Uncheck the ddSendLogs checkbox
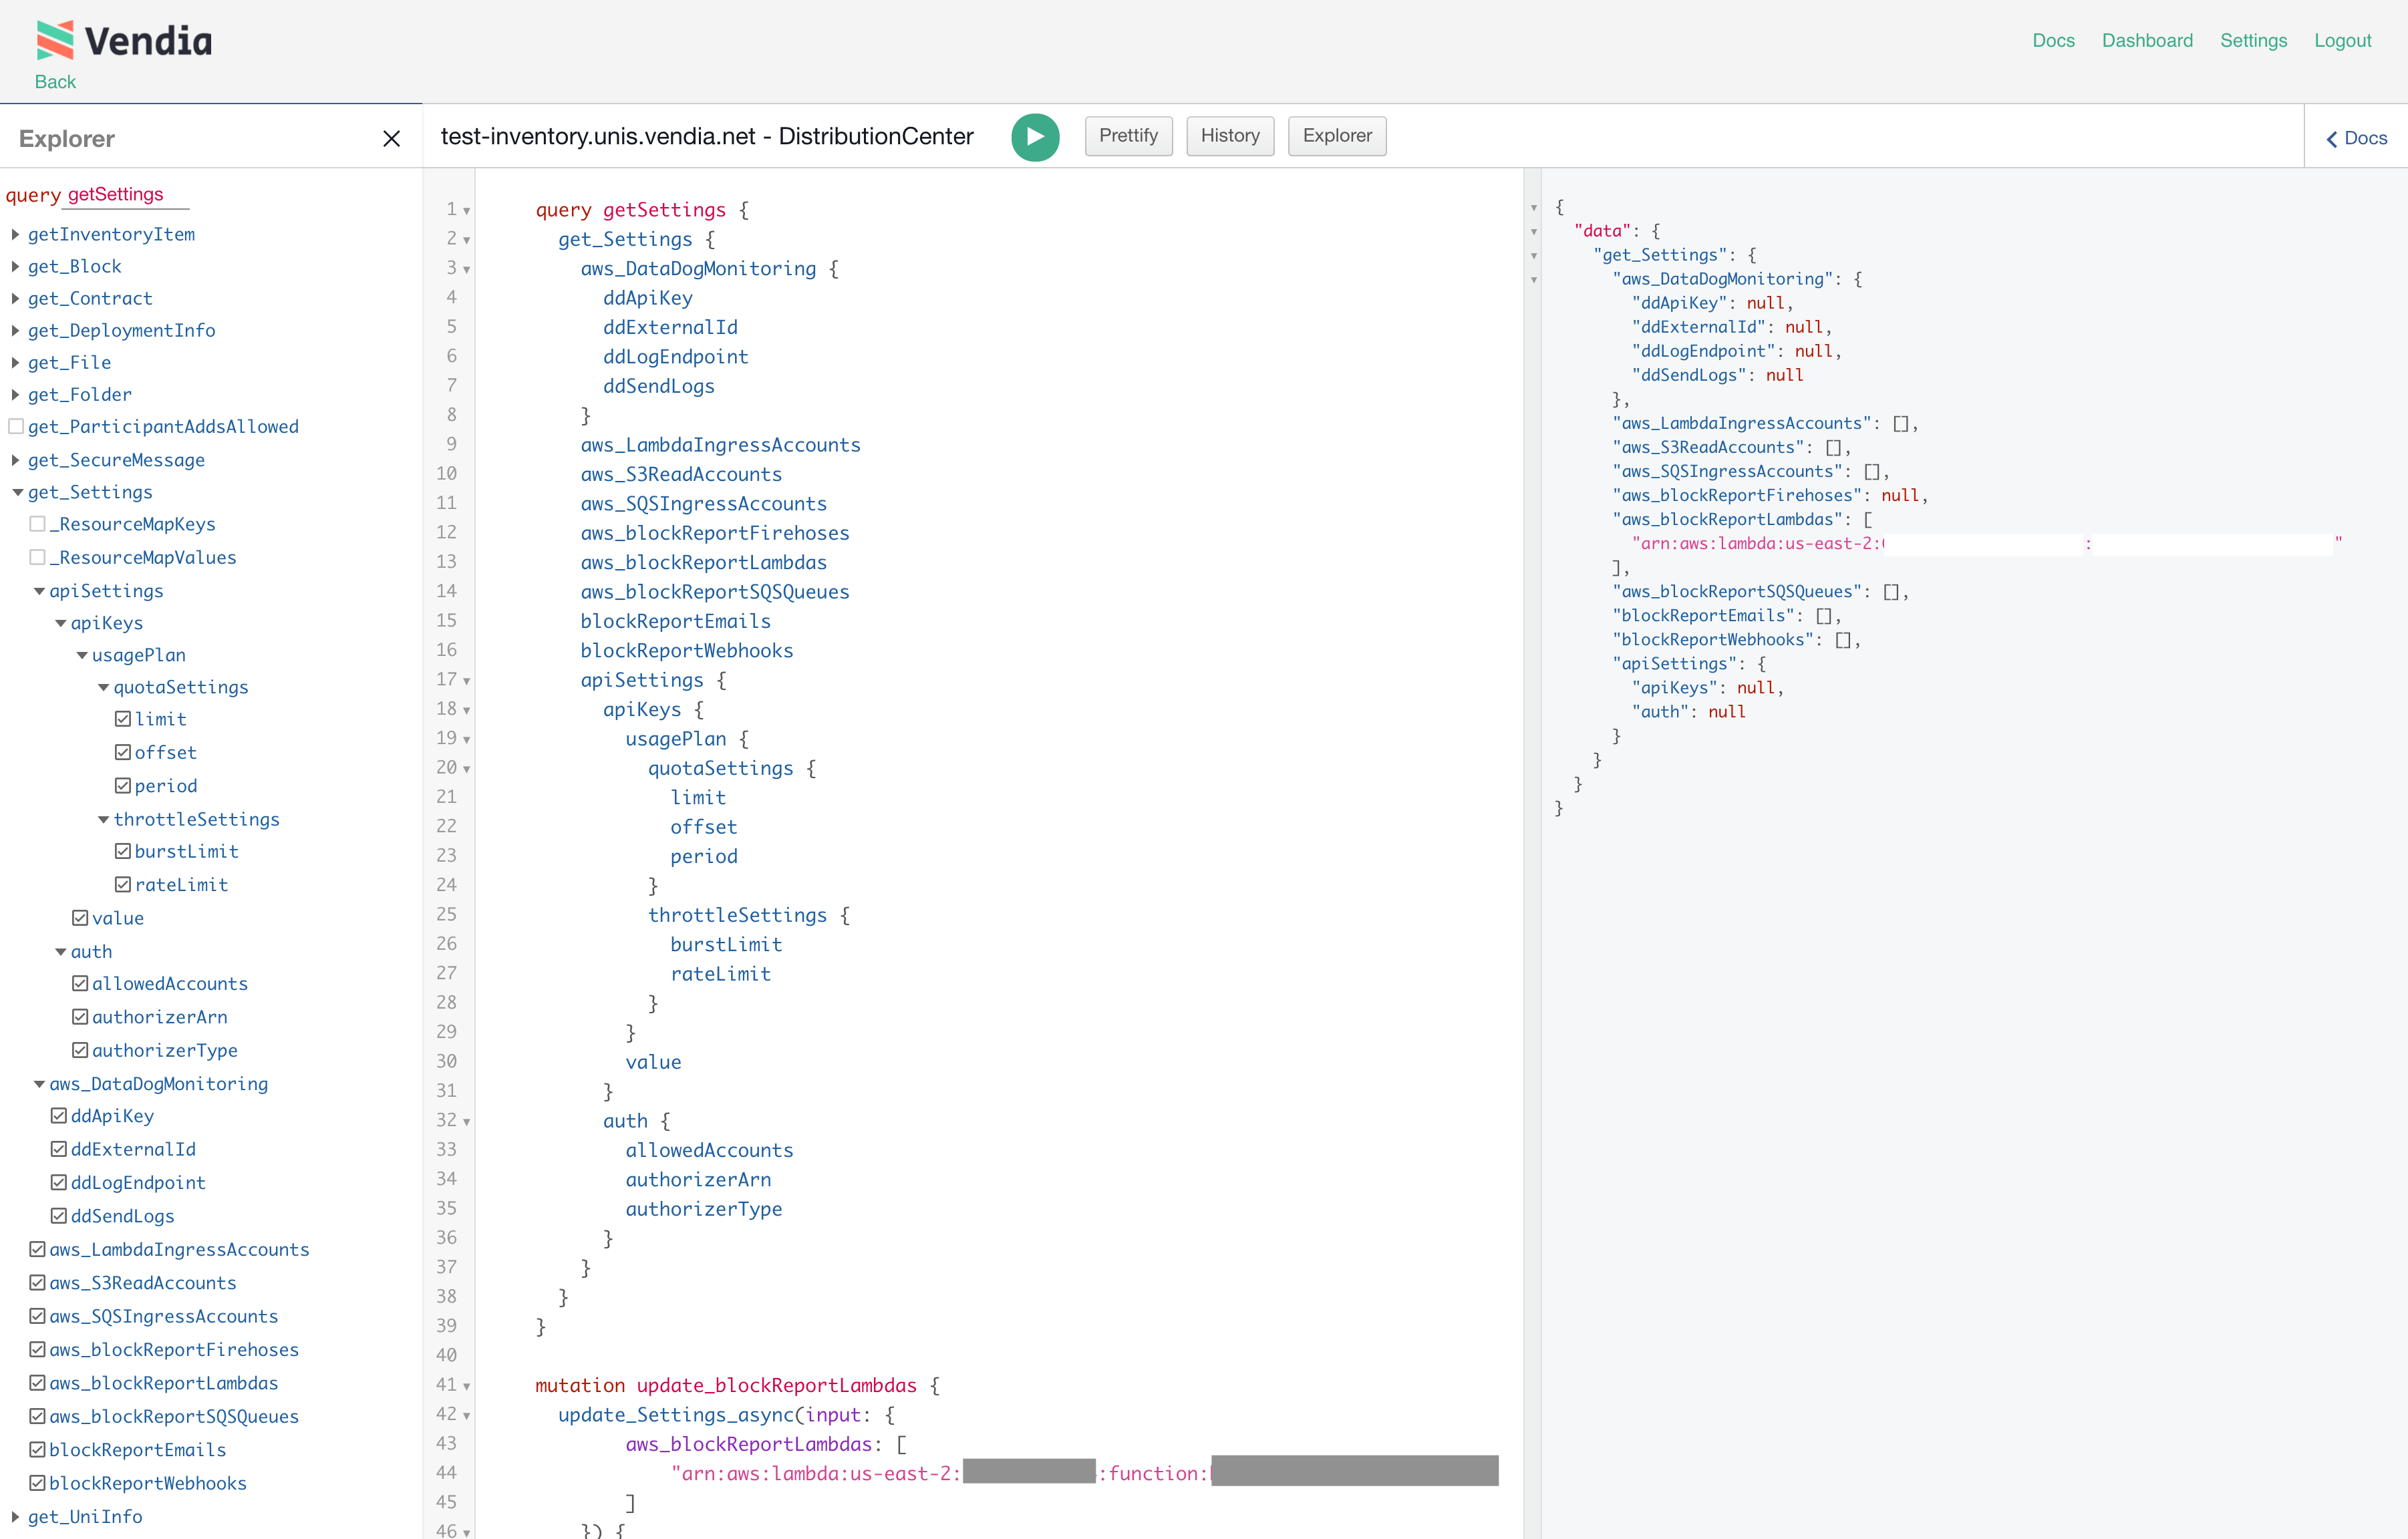The image size is (2408, 1539). 59,1216
